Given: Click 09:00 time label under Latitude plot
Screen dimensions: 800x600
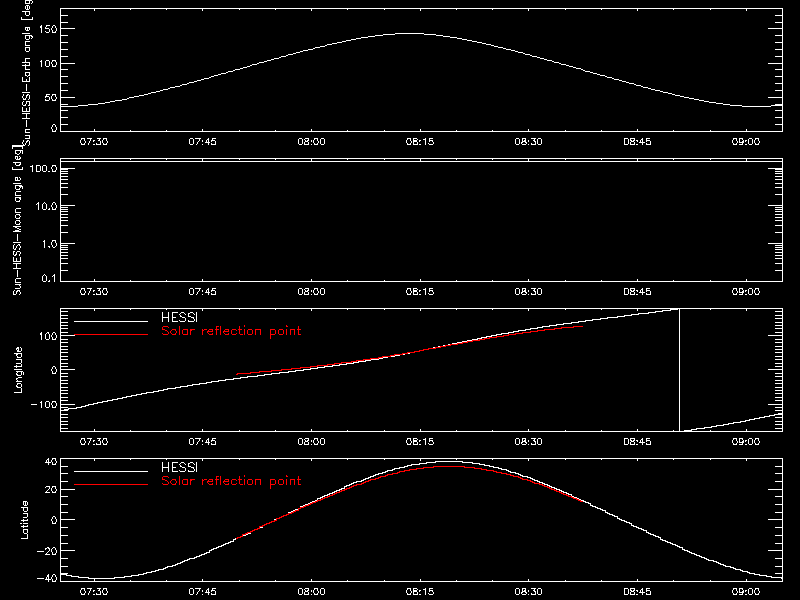Looking at the screenshot, I should [746, 592].
